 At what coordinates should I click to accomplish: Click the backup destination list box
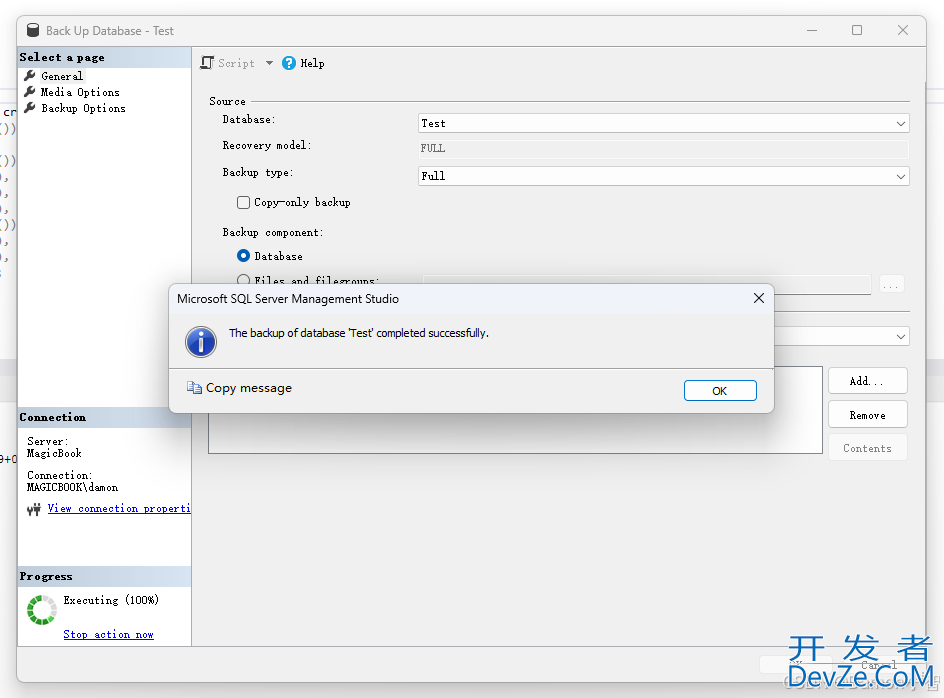[x=515, y=410]
